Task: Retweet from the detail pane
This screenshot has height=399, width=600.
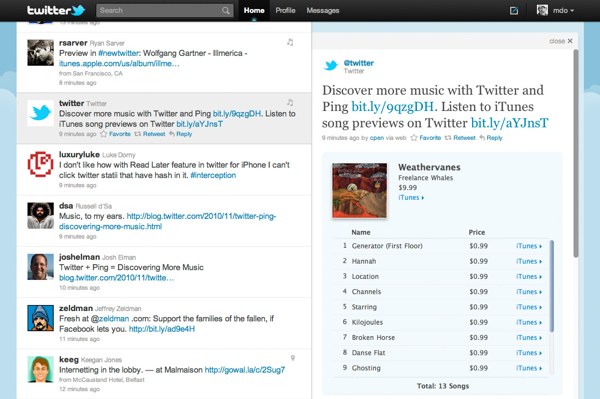Action: click(x=460, y=138)
